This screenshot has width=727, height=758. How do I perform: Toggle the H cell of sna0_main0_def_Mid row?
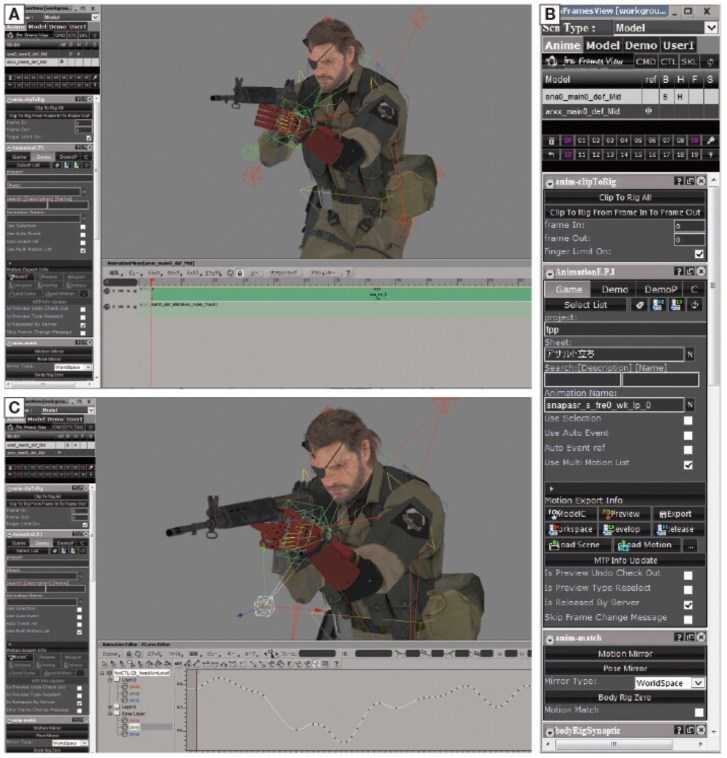(680, 97)
